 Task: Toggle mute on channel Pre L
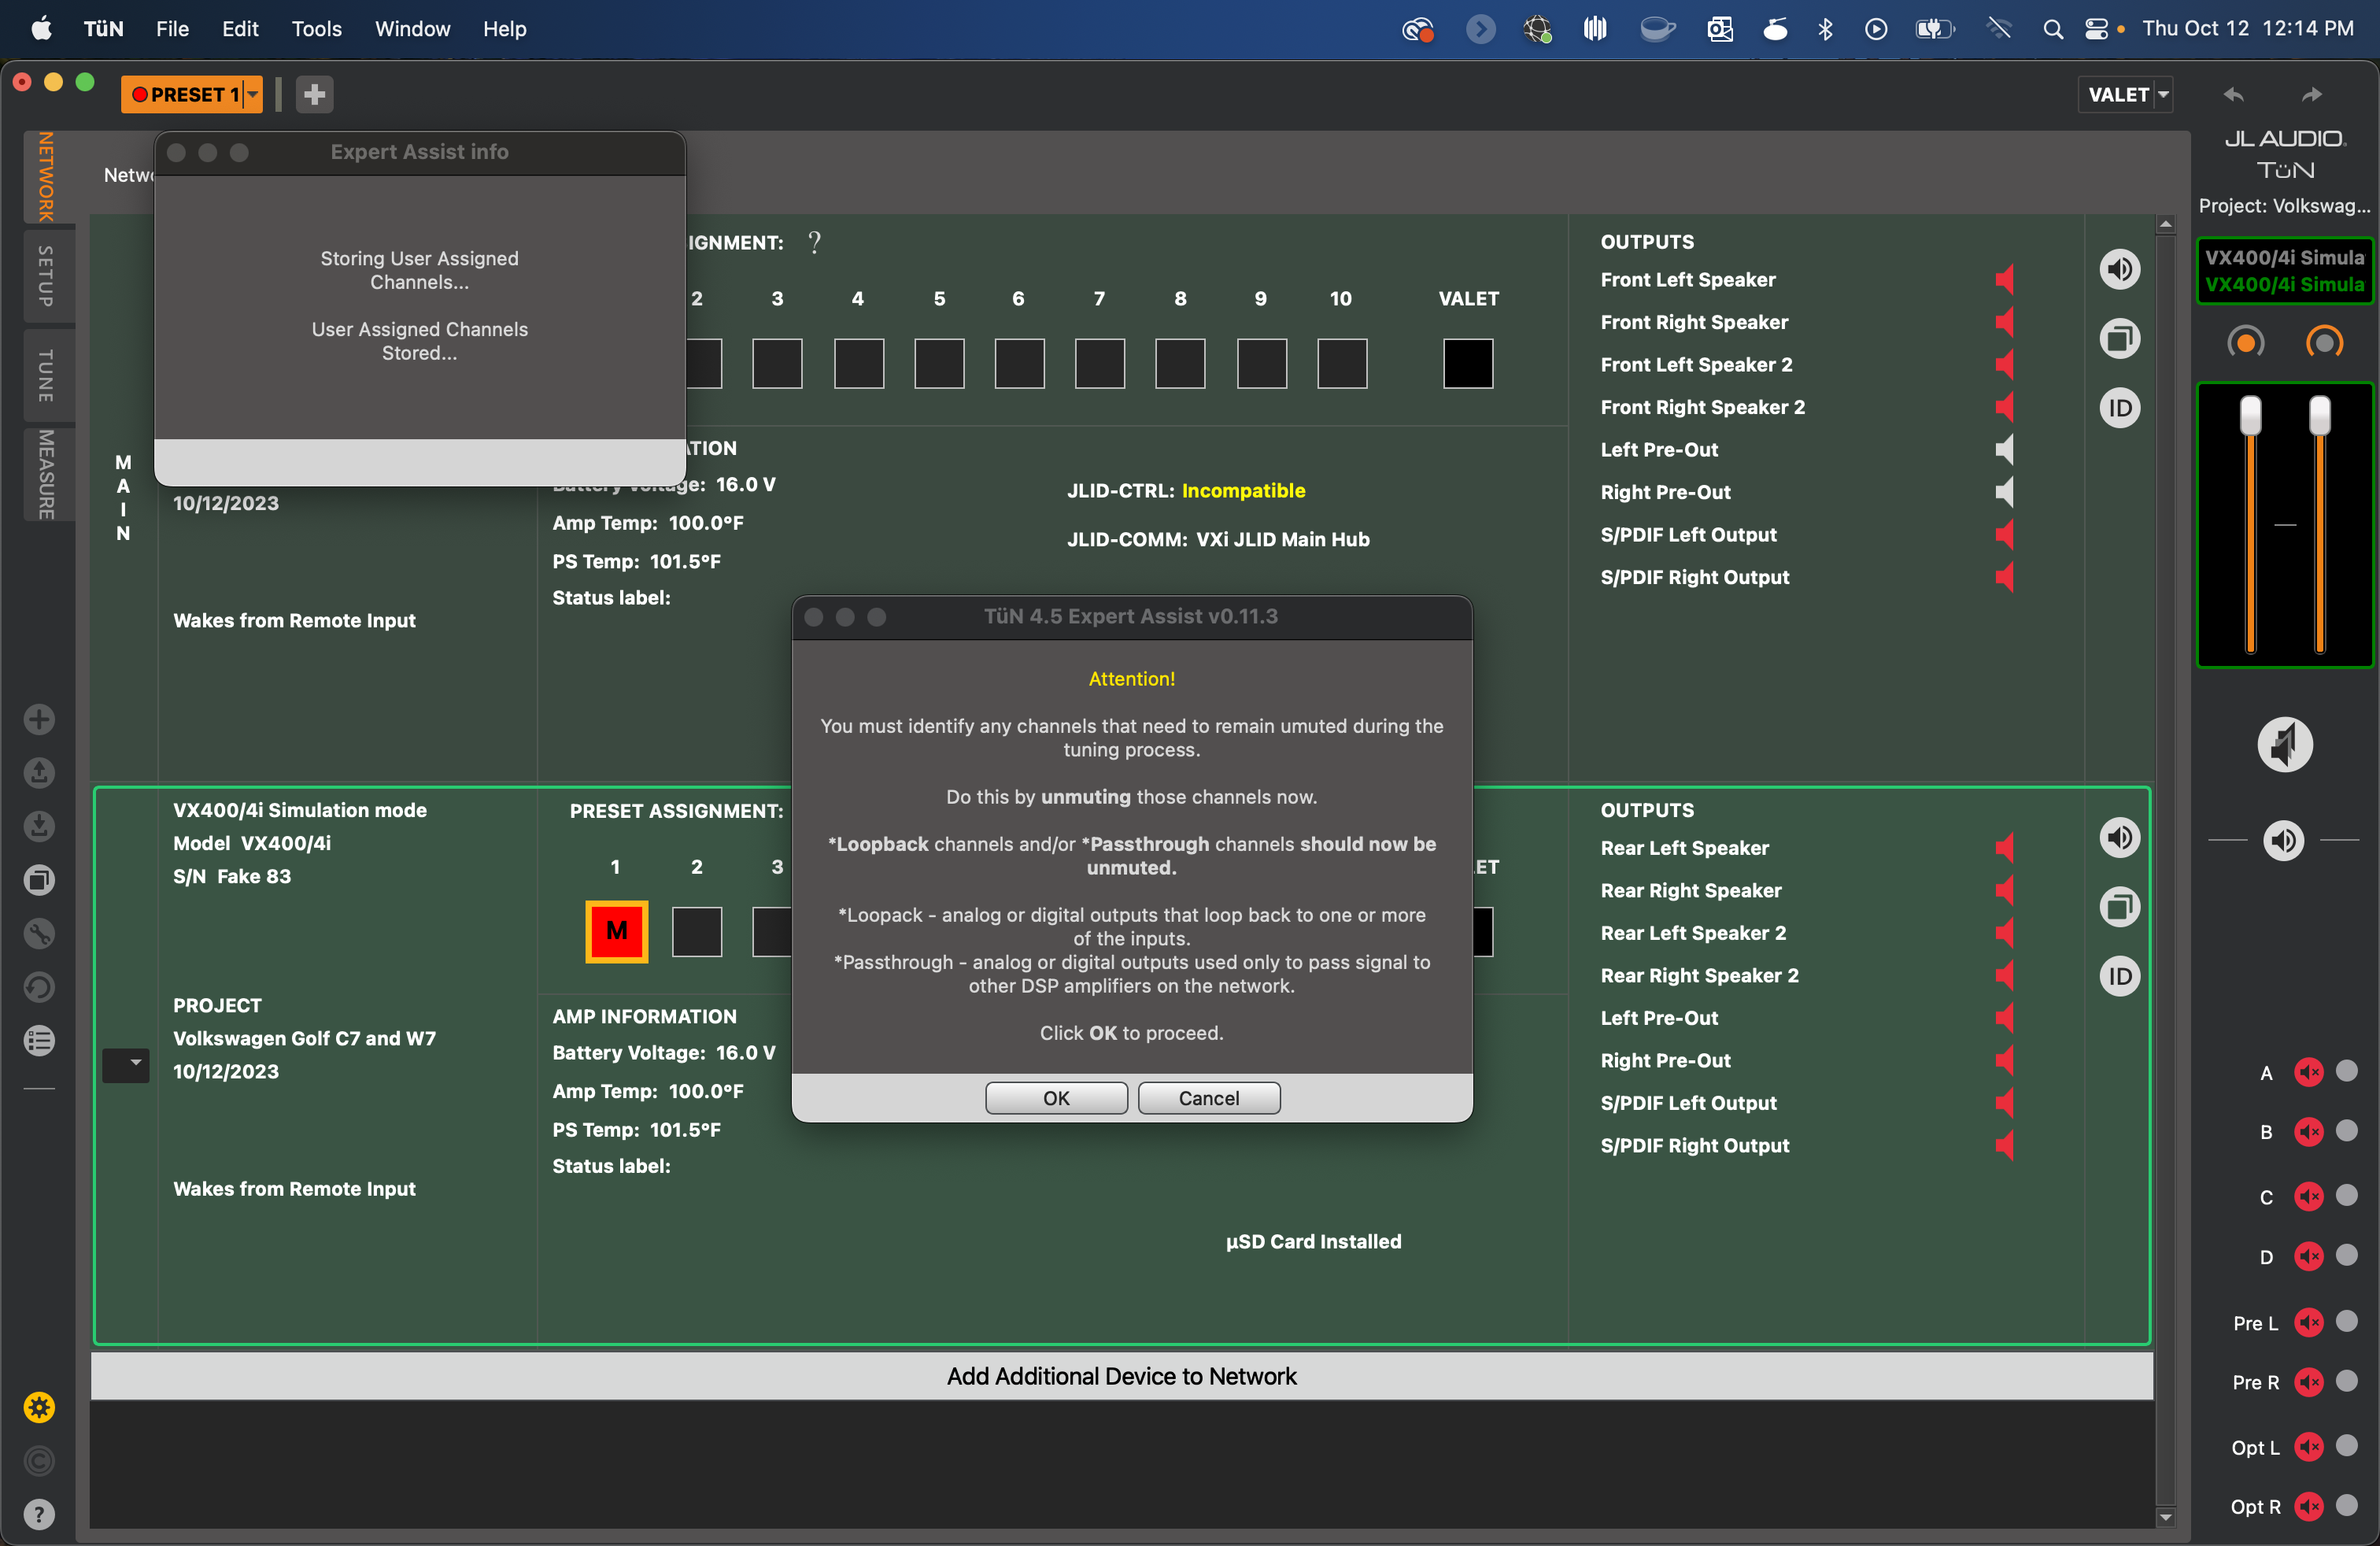click(x=2309, y=1322)
